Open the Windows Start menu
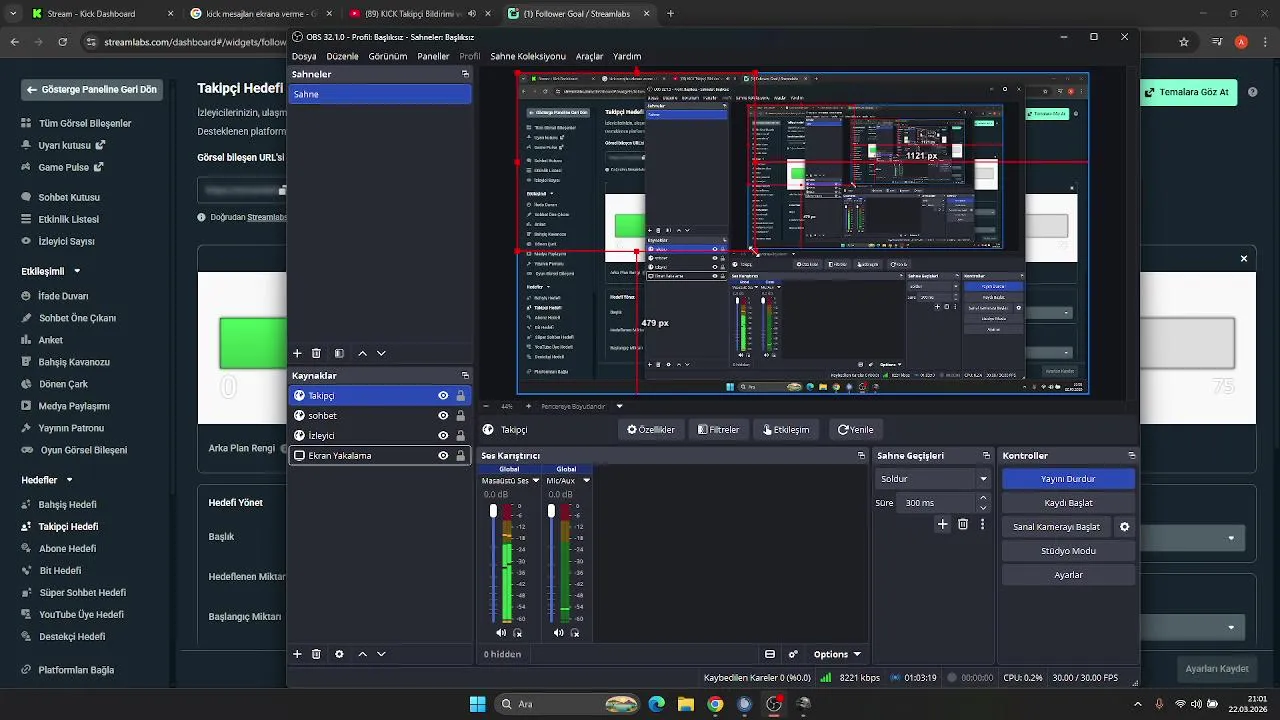Screen dimensions: 1280x720 [477, 704]
